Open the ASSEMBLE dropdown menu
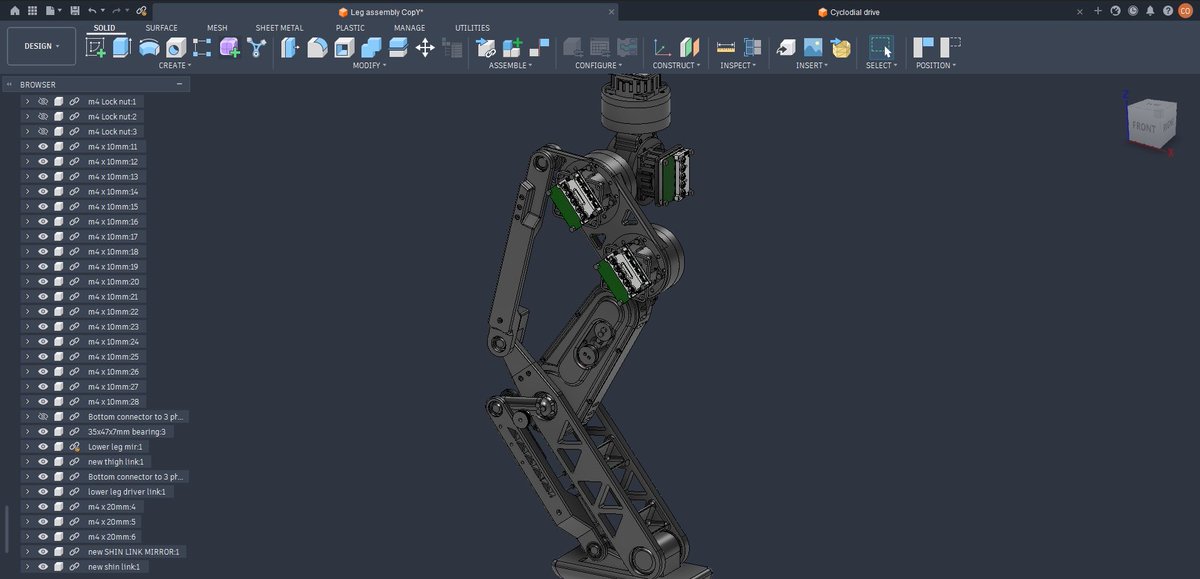Viewport: 1200px width, 579px height. point(510,66)
